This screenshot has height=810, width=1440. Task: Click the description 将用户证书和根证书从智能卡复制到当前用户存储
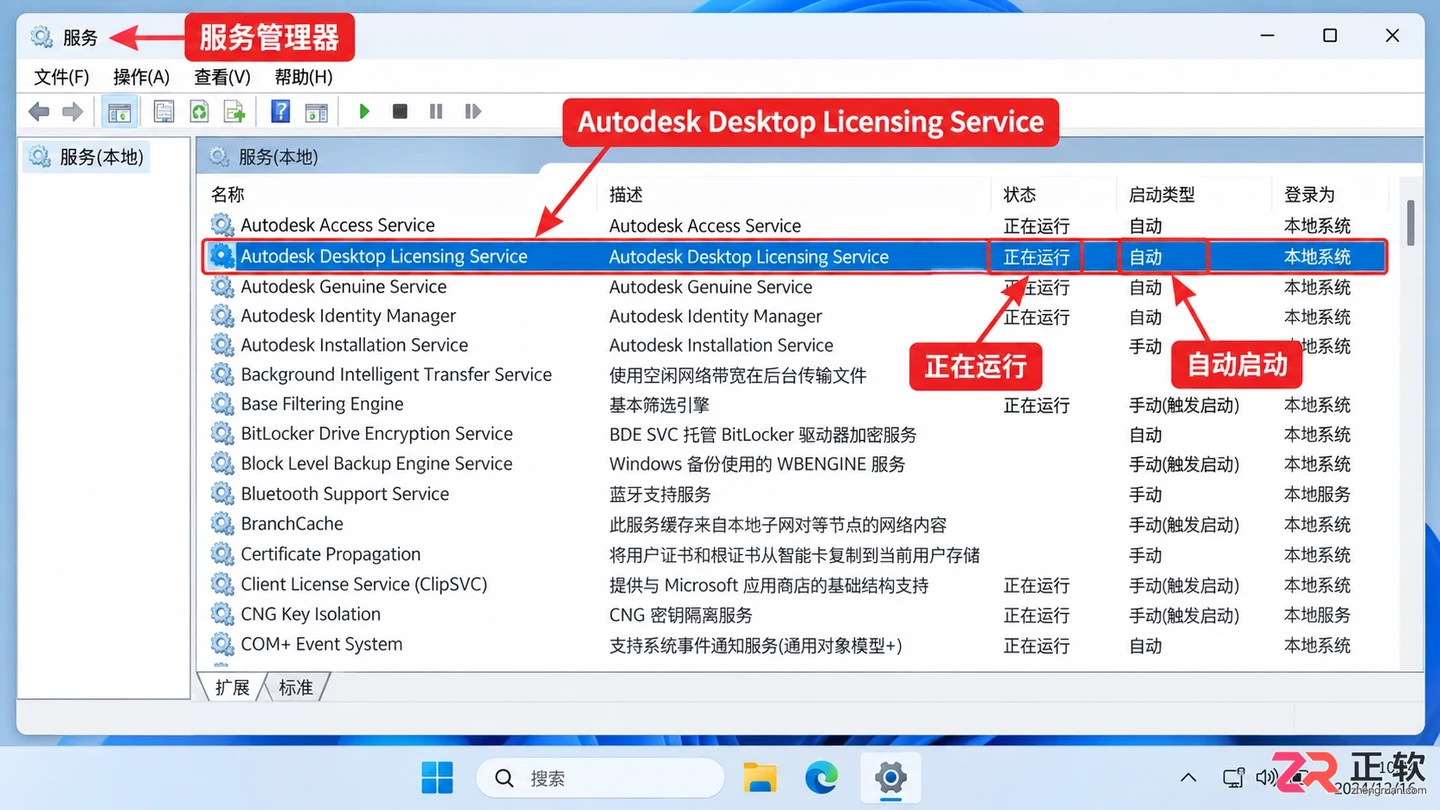click(x=794, y=555)
